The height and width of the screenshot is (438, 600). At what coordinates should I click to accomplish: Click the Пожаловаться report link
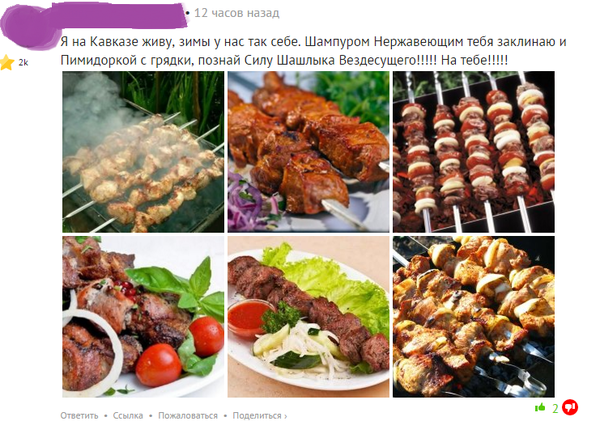click(x=188, y=416)
